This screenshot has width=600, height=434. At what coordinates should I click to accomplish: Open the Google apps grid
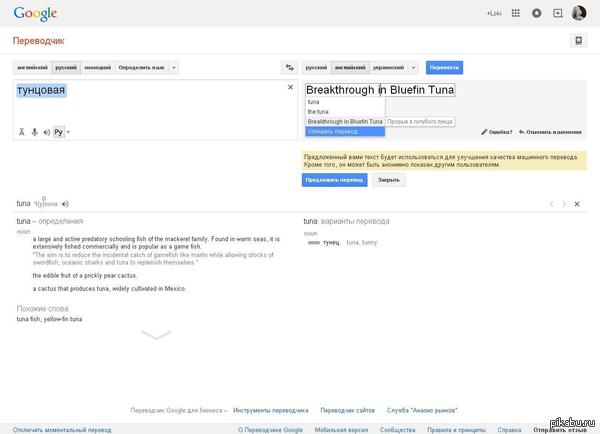(x=515, y=14)
